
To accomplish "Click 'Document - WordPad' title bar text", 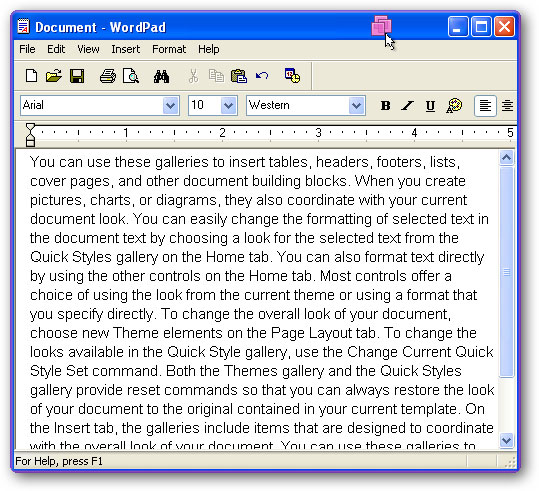I will point(100,27).
